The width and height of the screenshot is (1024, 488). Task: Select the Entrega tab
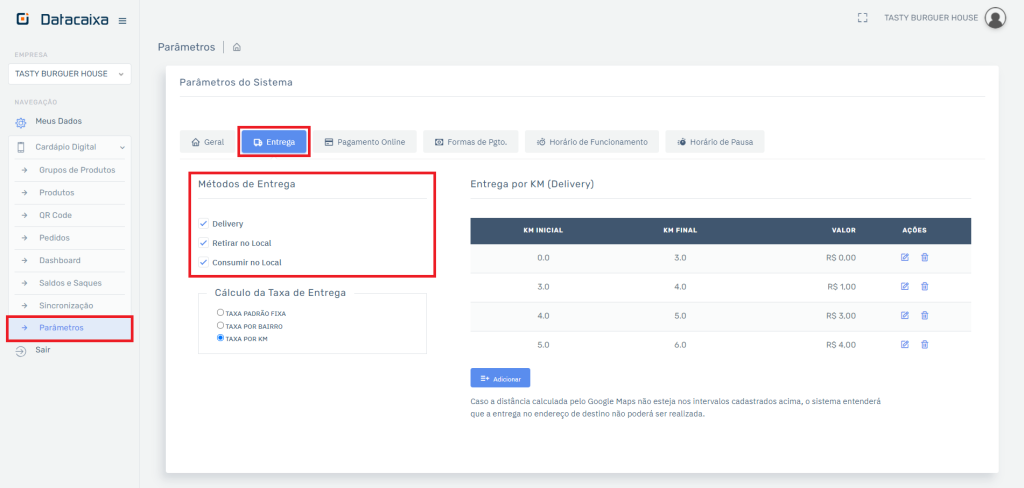tap(274, 142)
